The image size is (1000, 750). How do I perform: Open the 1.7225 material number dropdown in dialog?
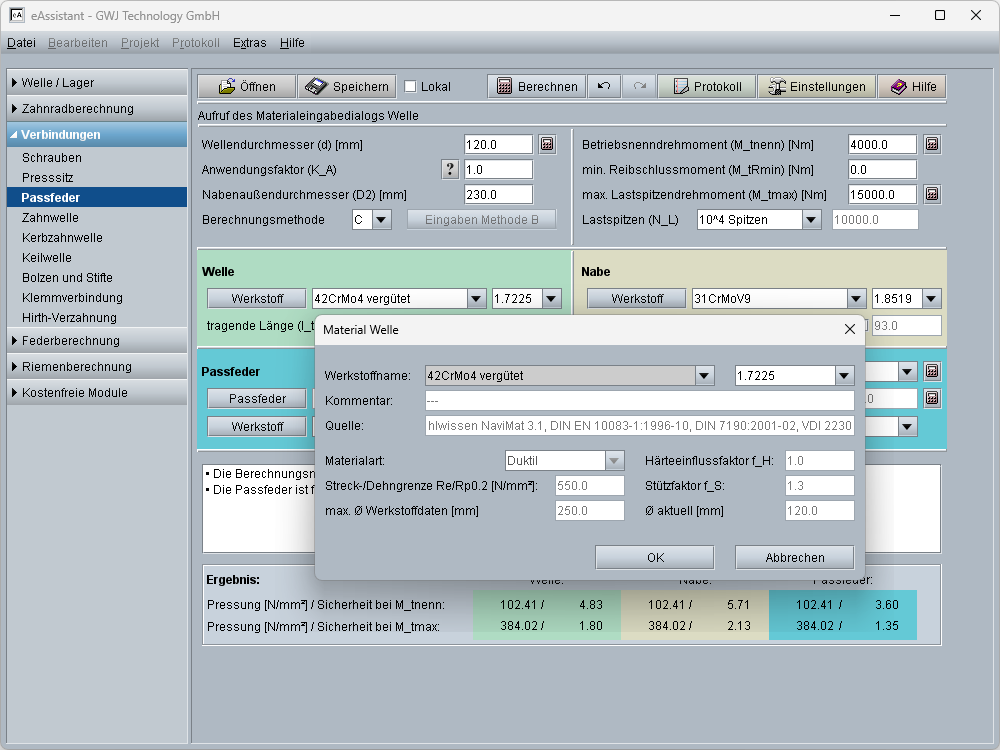845,376
